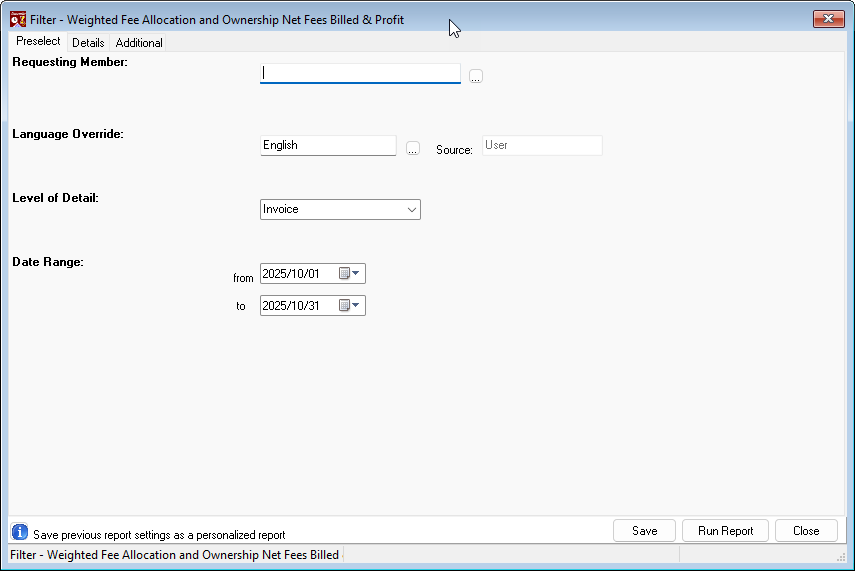855x571 pixels.
Task: Click 'Save previous report settings as a personalized report' text
Action: point(159,535)
